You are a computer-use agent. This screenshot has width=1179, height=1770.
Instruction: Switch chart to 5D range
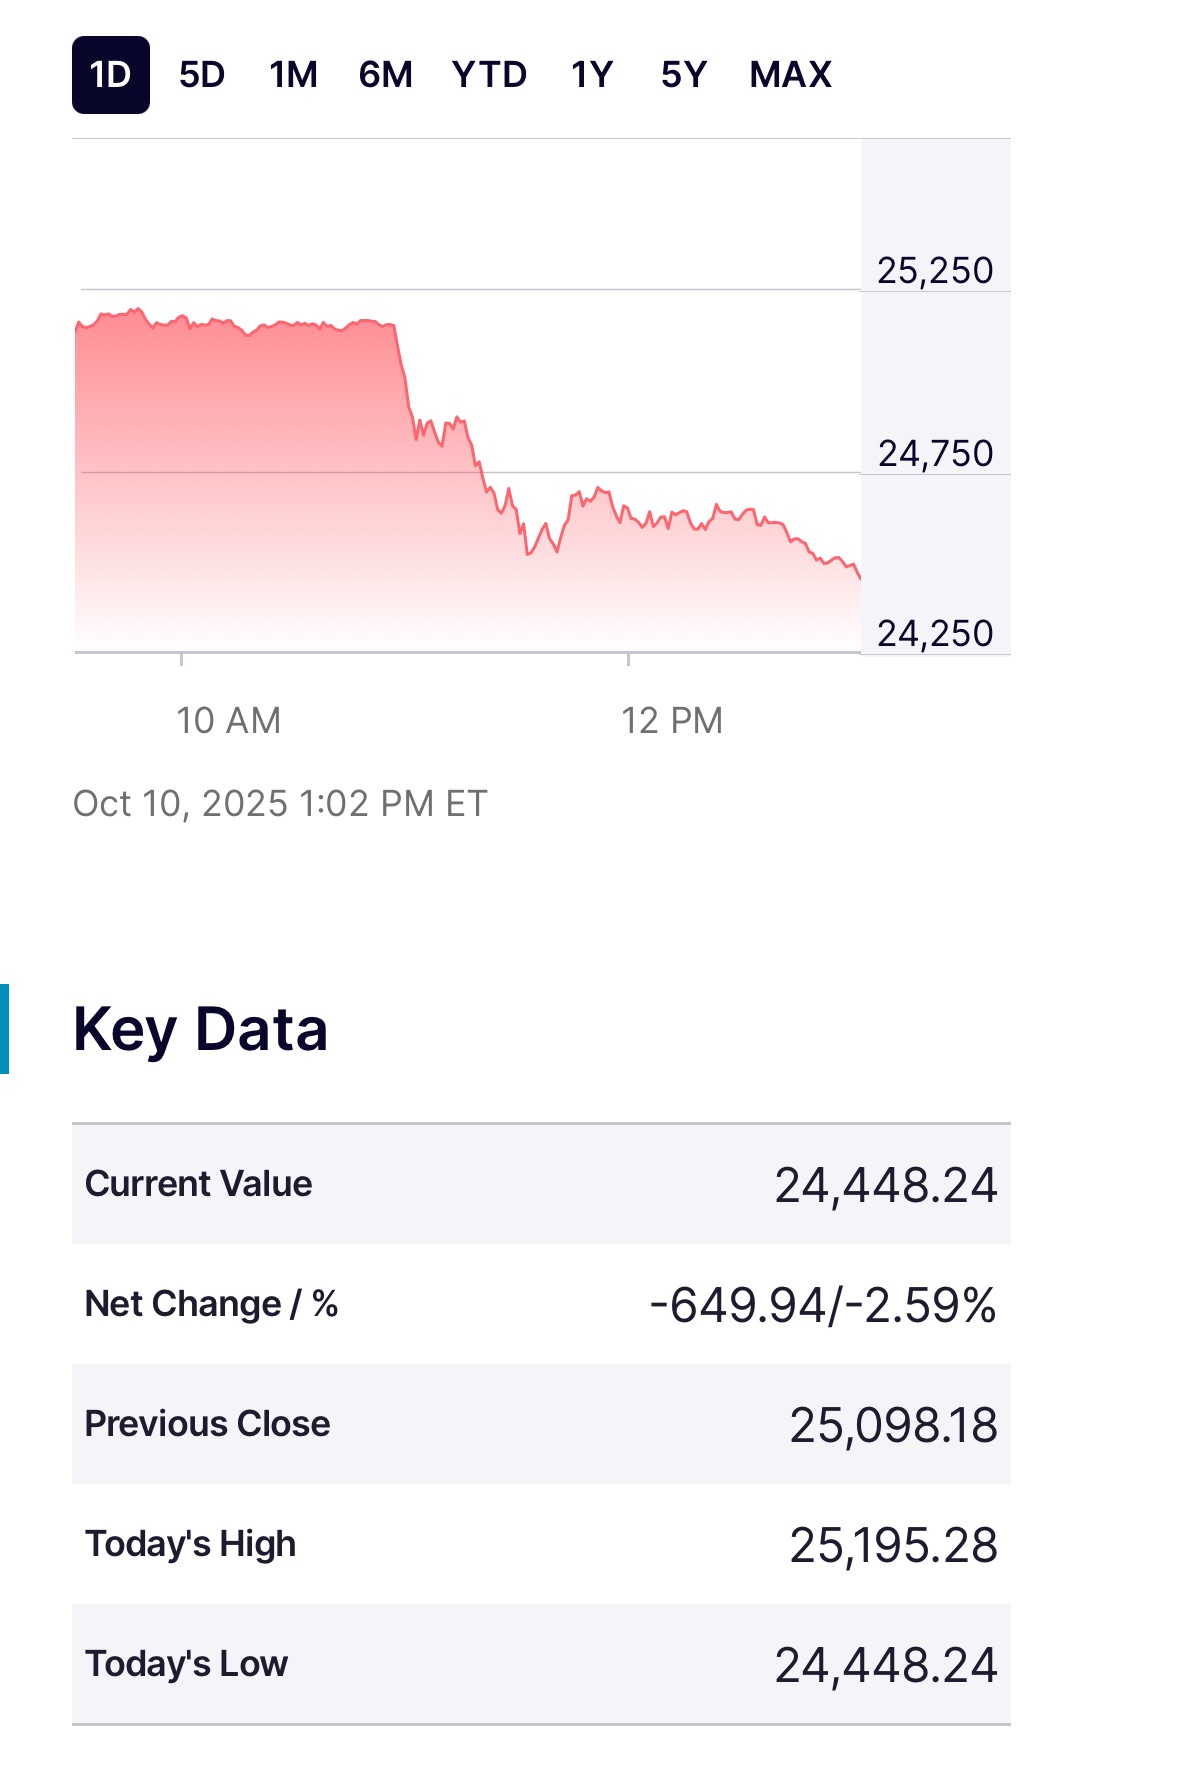202,75
